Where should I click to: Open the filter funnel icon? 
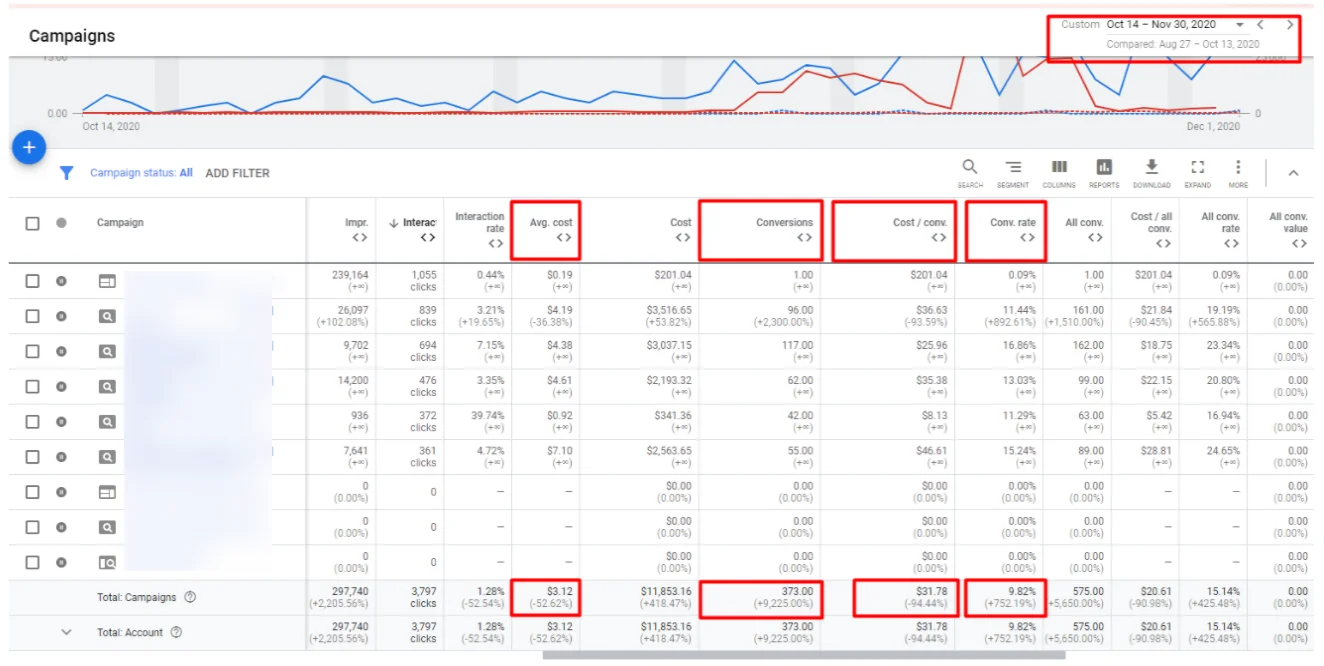pos(66,173)
